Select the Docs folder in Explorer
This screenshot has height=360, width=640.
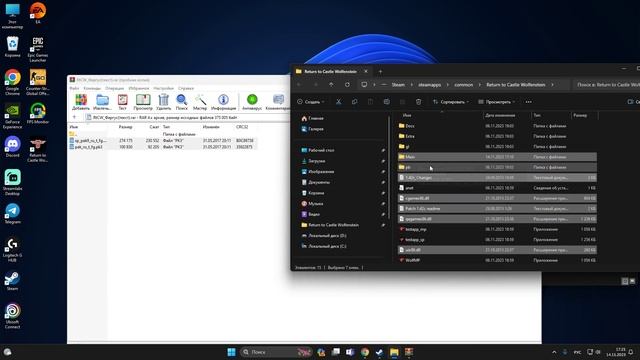(x=497, y=126)
